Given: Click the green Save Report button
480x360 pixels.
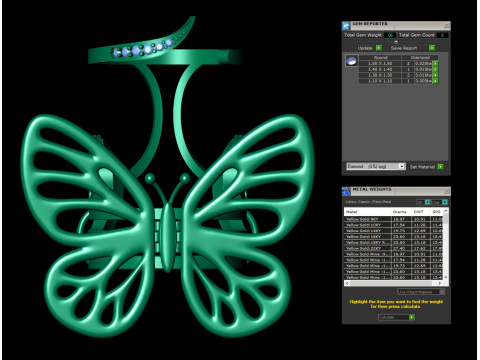Looking at the screenshot, I should pyautogui.click(x=432, y=48).
